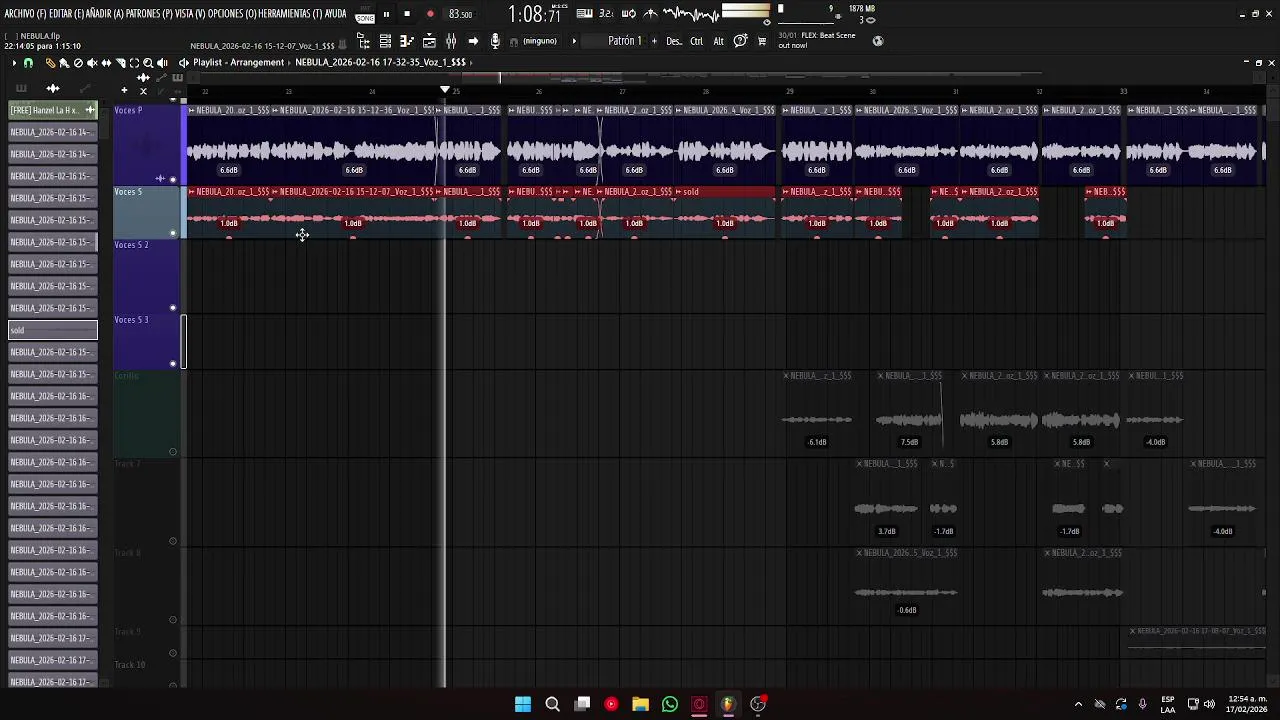Toggle the green magnet snap icon
The height and width of the screenshot is (720, 1280).
28,63
